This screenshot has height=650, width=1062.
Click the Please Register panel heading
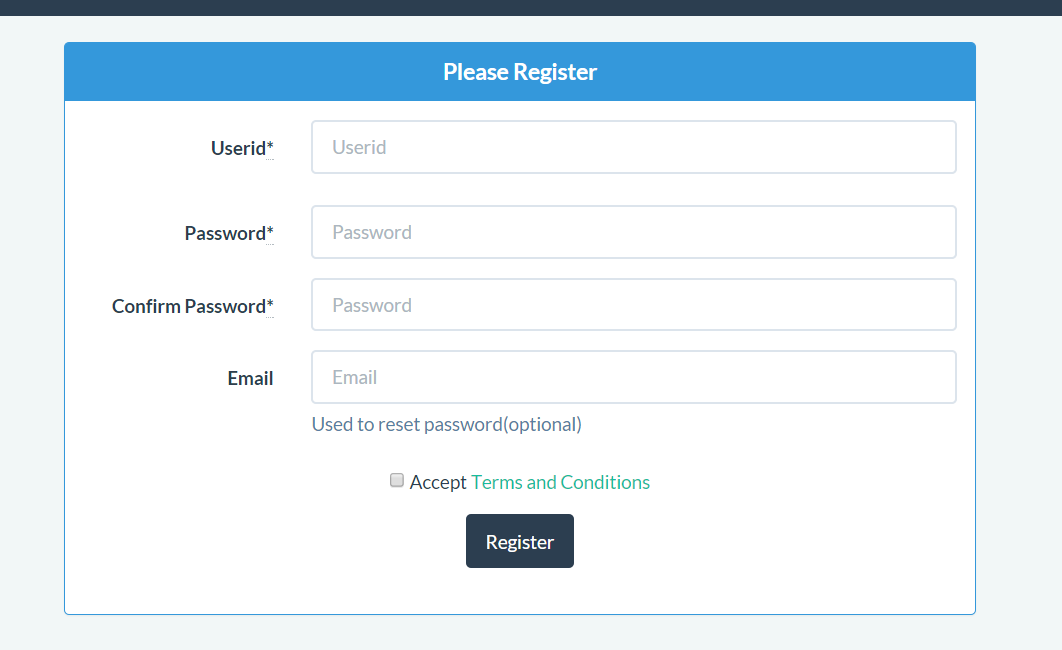tap(520, 72)
